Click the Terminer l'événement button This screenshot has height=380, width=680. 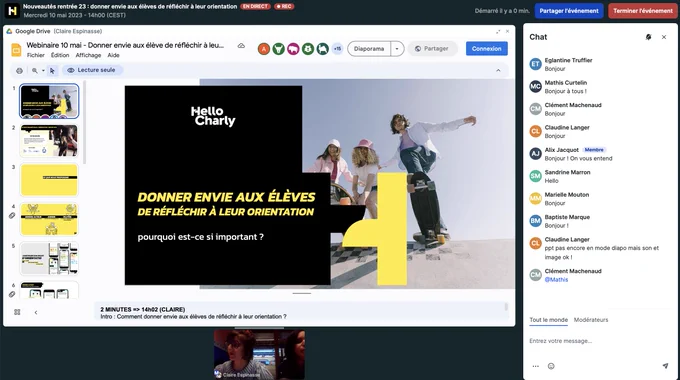point(643,10)
